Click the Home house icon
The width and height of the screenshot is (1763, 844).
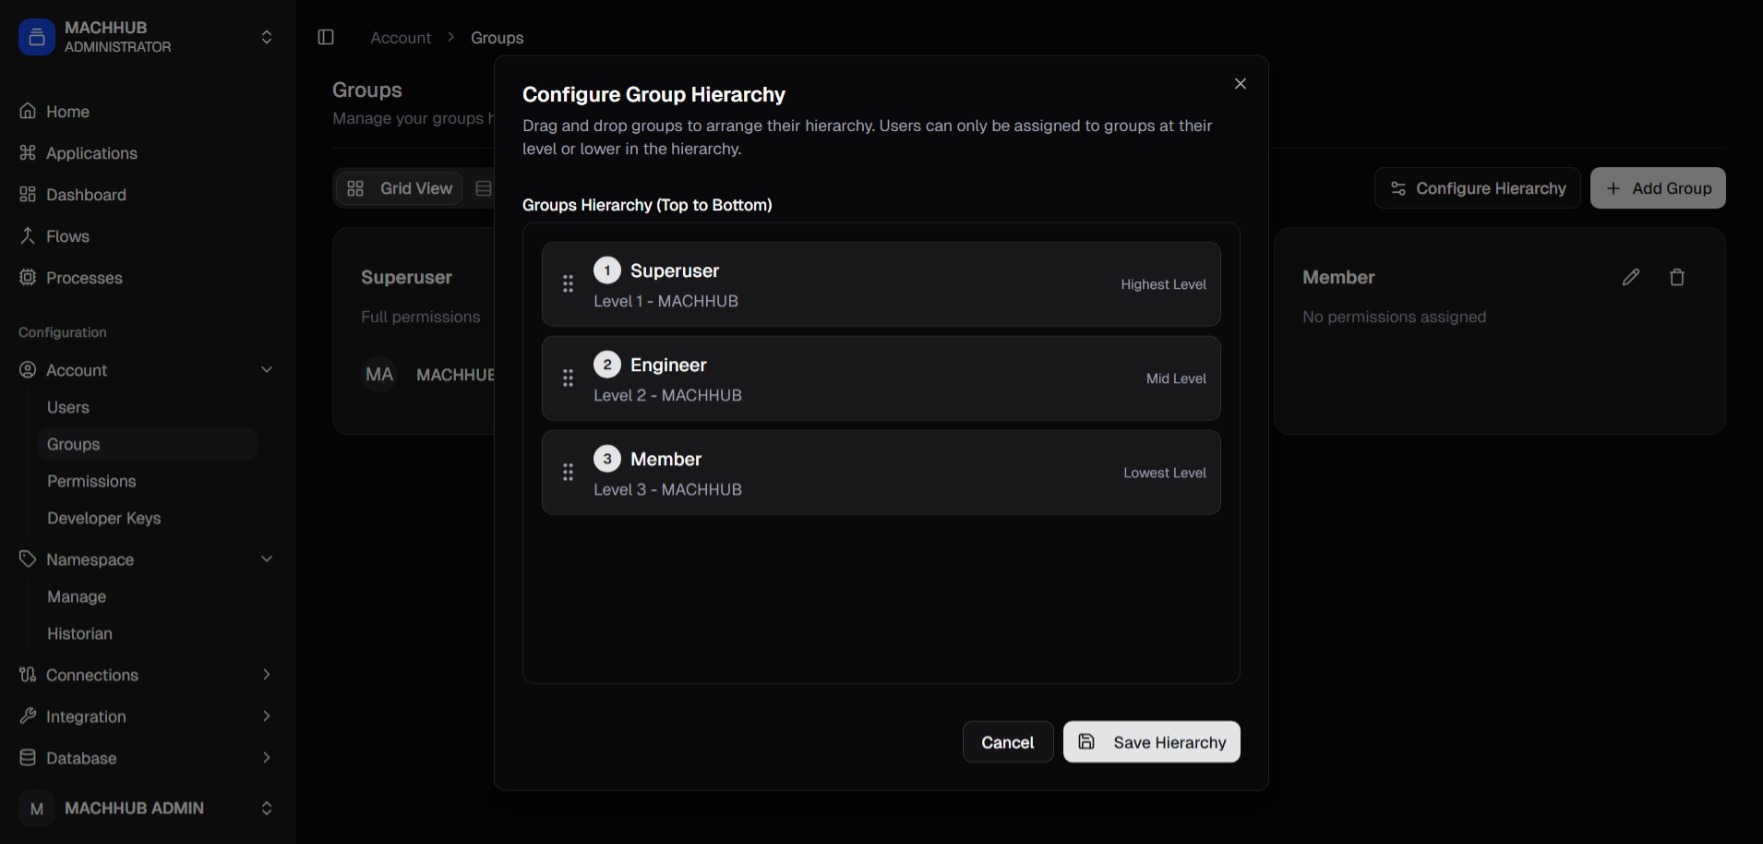(x=28, y=111)
